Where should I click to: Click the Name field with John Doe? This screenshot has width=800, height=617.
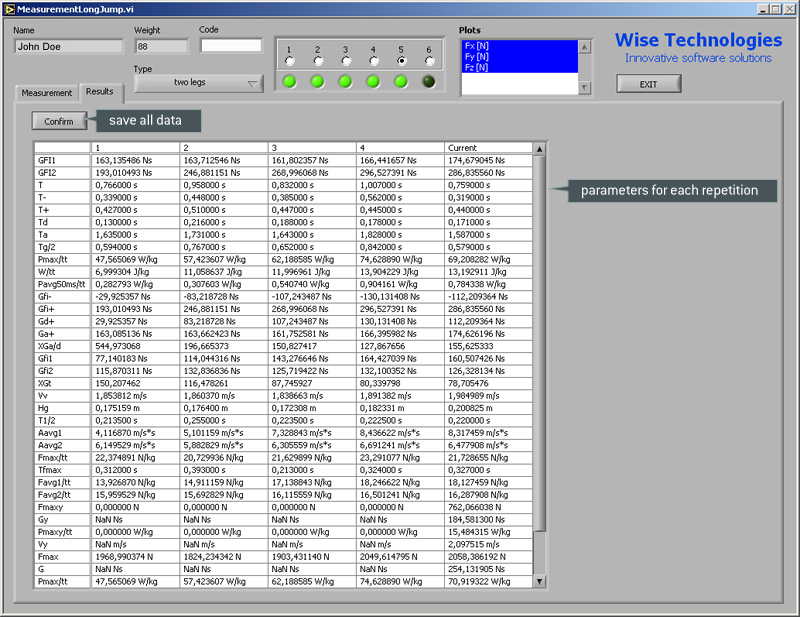[68, 46]
